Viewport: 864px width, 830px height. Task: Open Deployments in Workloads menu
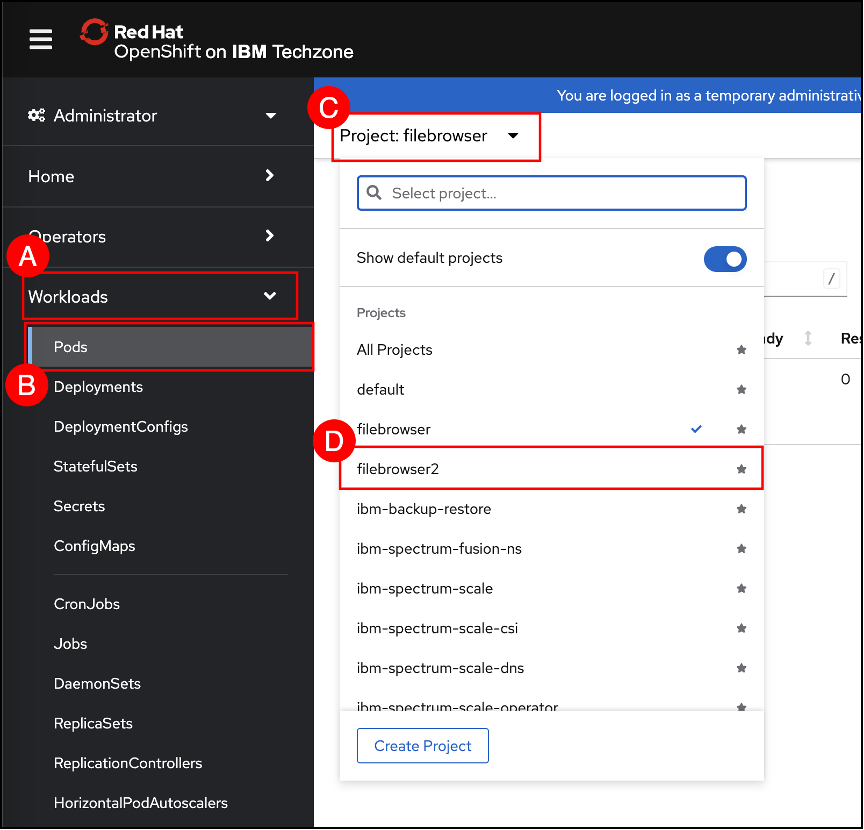click(x=98, y=387)
